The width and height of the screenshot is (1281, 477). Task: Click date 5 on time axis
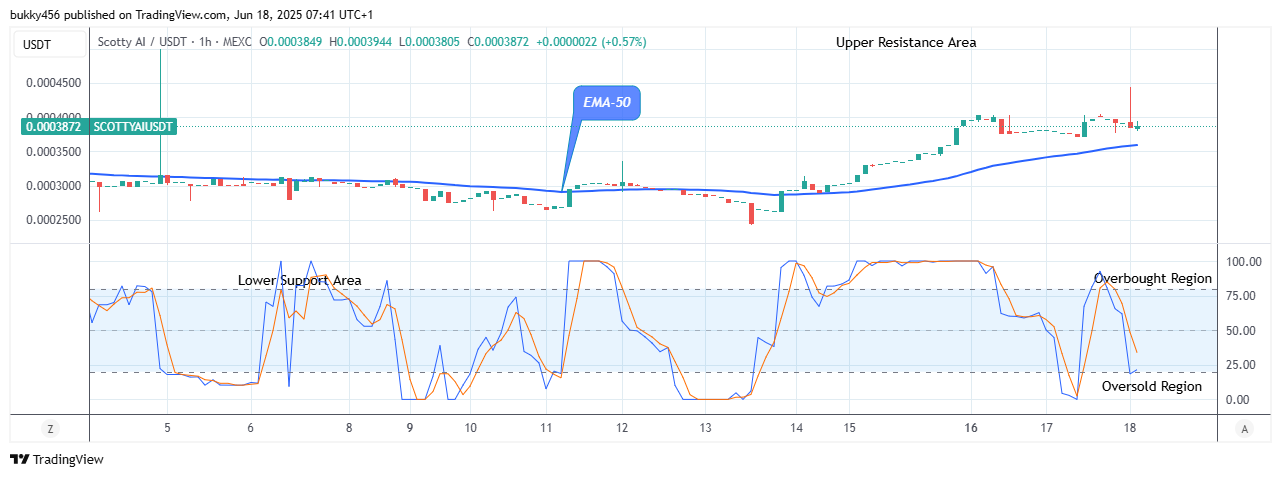point(167,428)
